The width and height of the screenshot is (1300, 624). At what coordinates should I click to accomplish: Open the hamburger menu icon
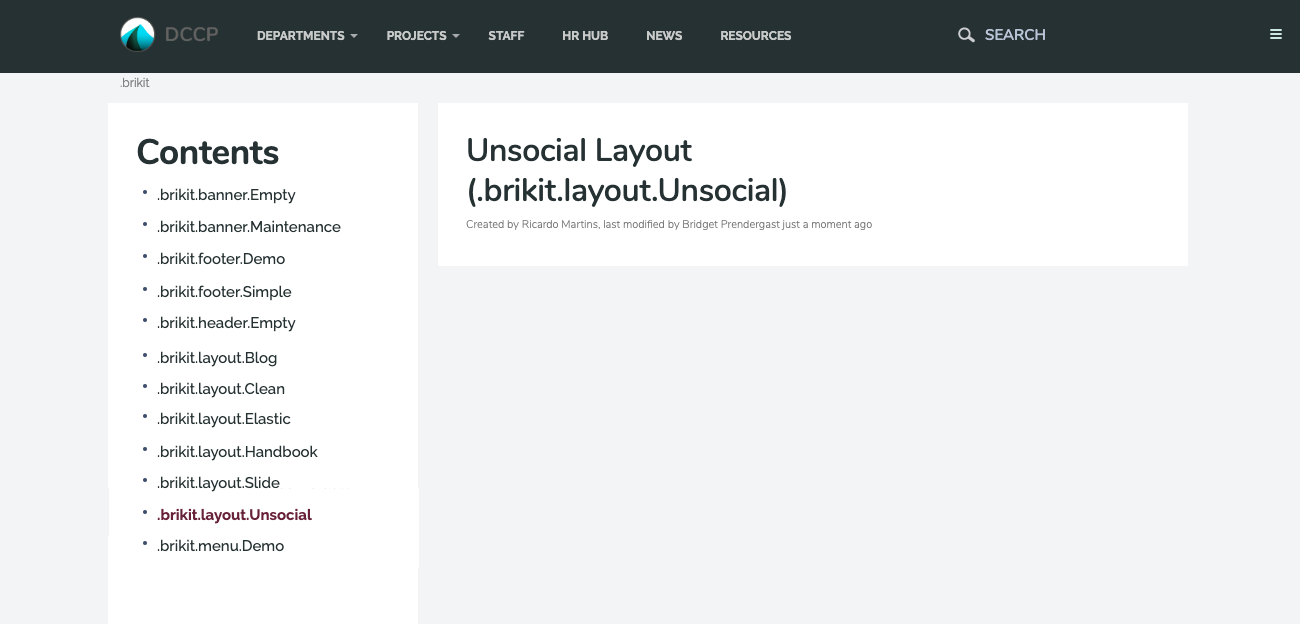tap(1276, 34)
